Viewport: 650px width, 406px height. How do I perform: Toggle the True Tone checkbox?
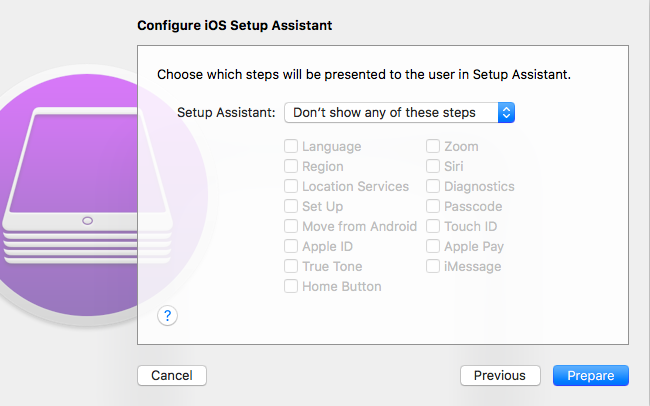coord(291,267)
